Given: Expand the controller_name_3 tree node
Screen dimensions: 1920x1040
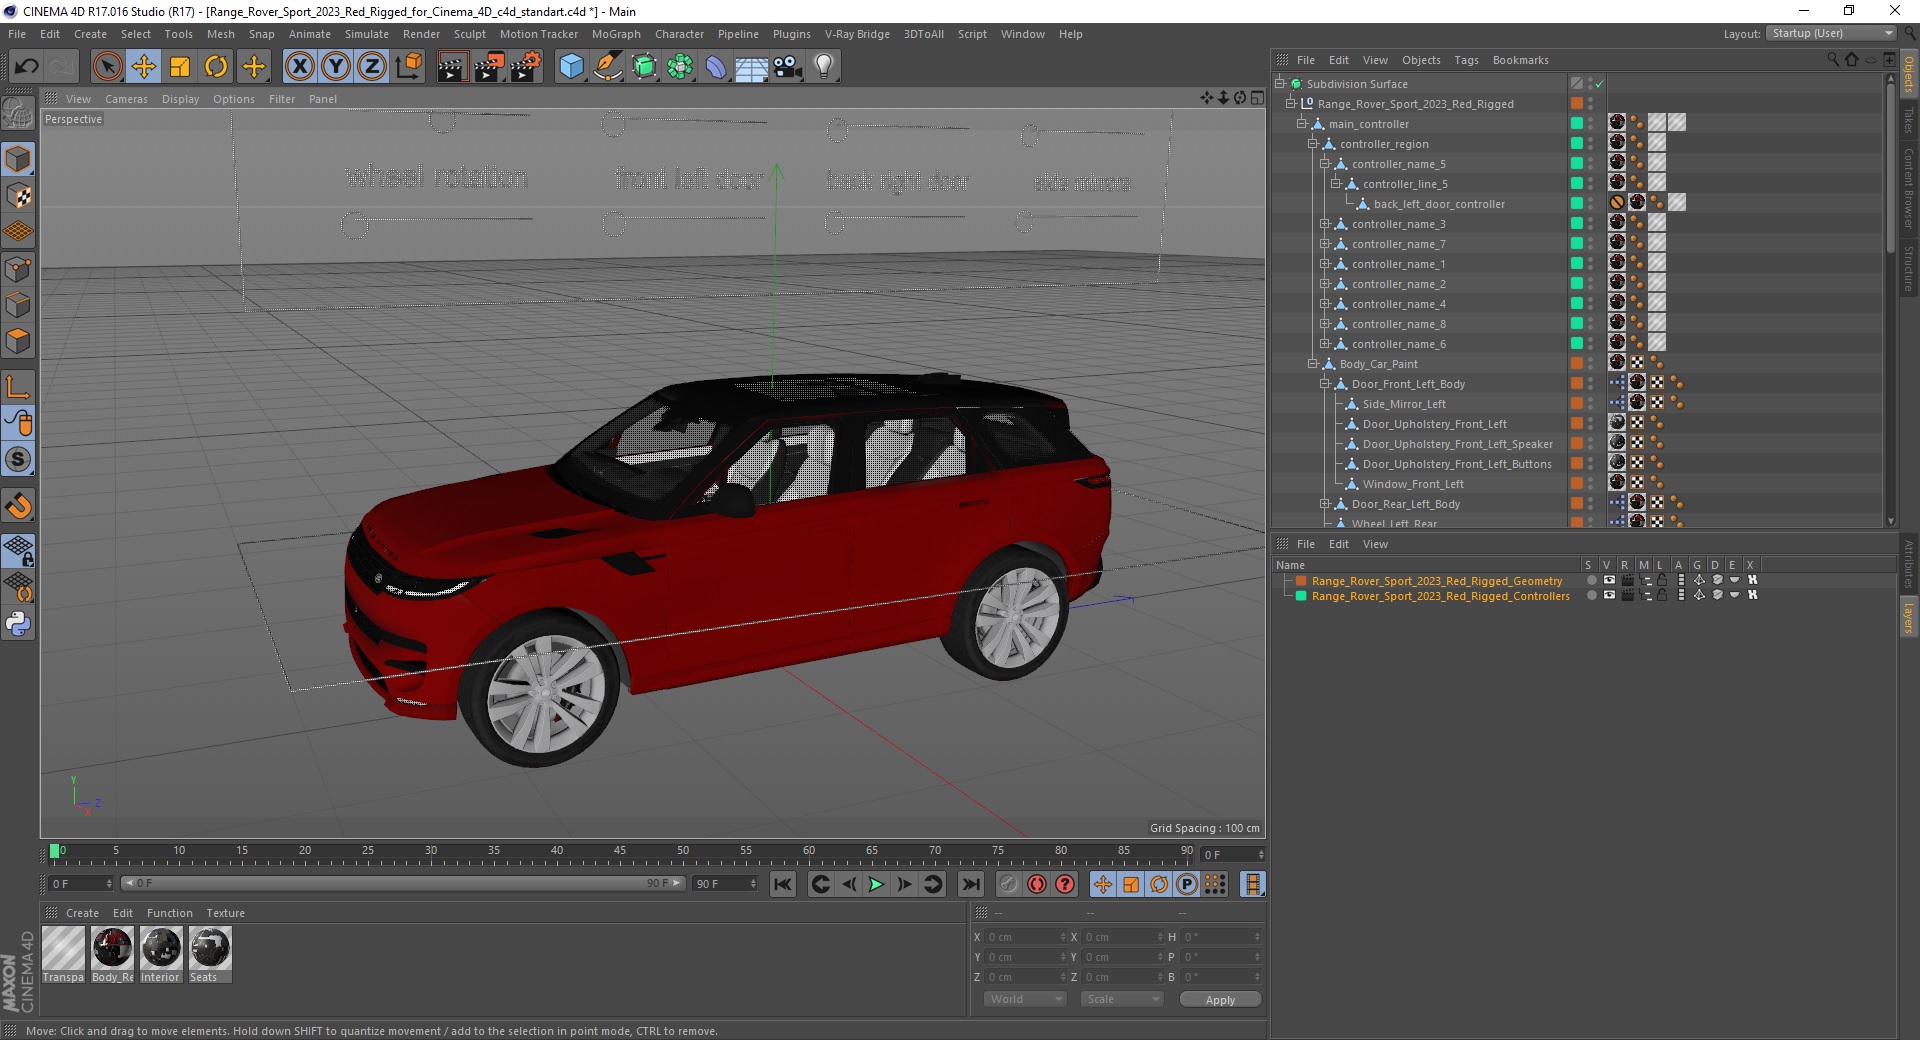Looking at the screenshot, I should tap(1324, 224).
